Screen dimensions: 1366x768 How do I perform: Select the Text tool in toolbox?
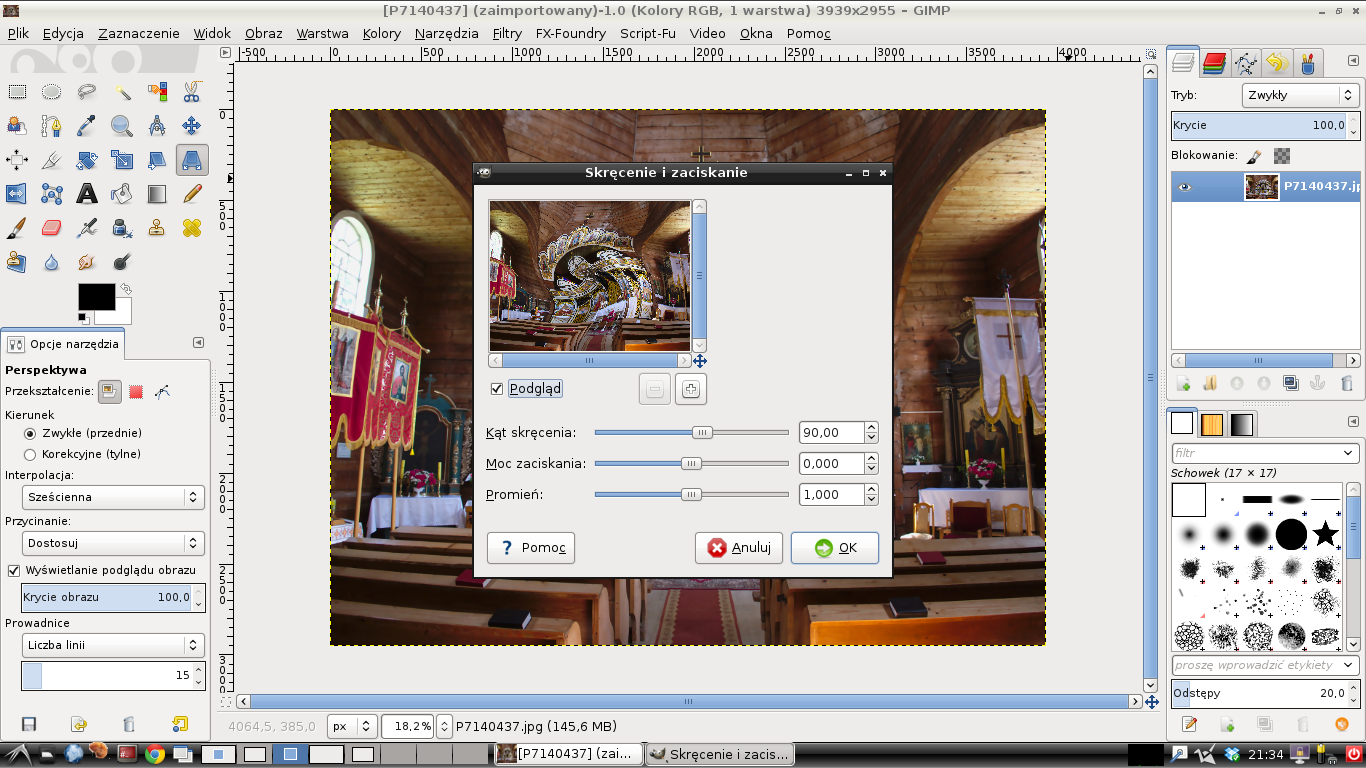[87, 194]
